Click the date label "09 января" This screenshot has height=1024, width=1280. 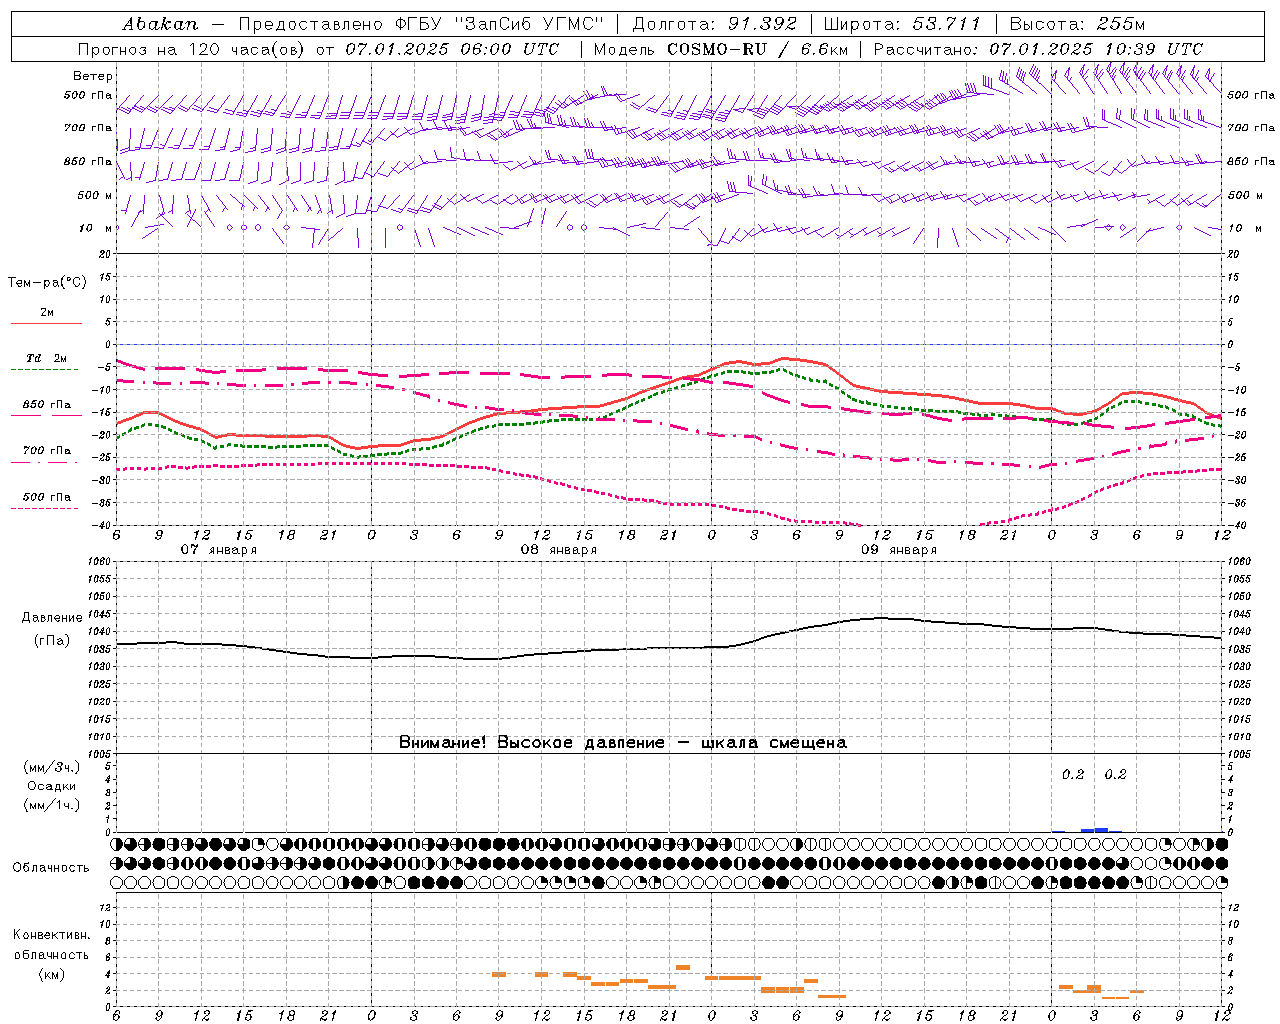(x=898, y=550)
